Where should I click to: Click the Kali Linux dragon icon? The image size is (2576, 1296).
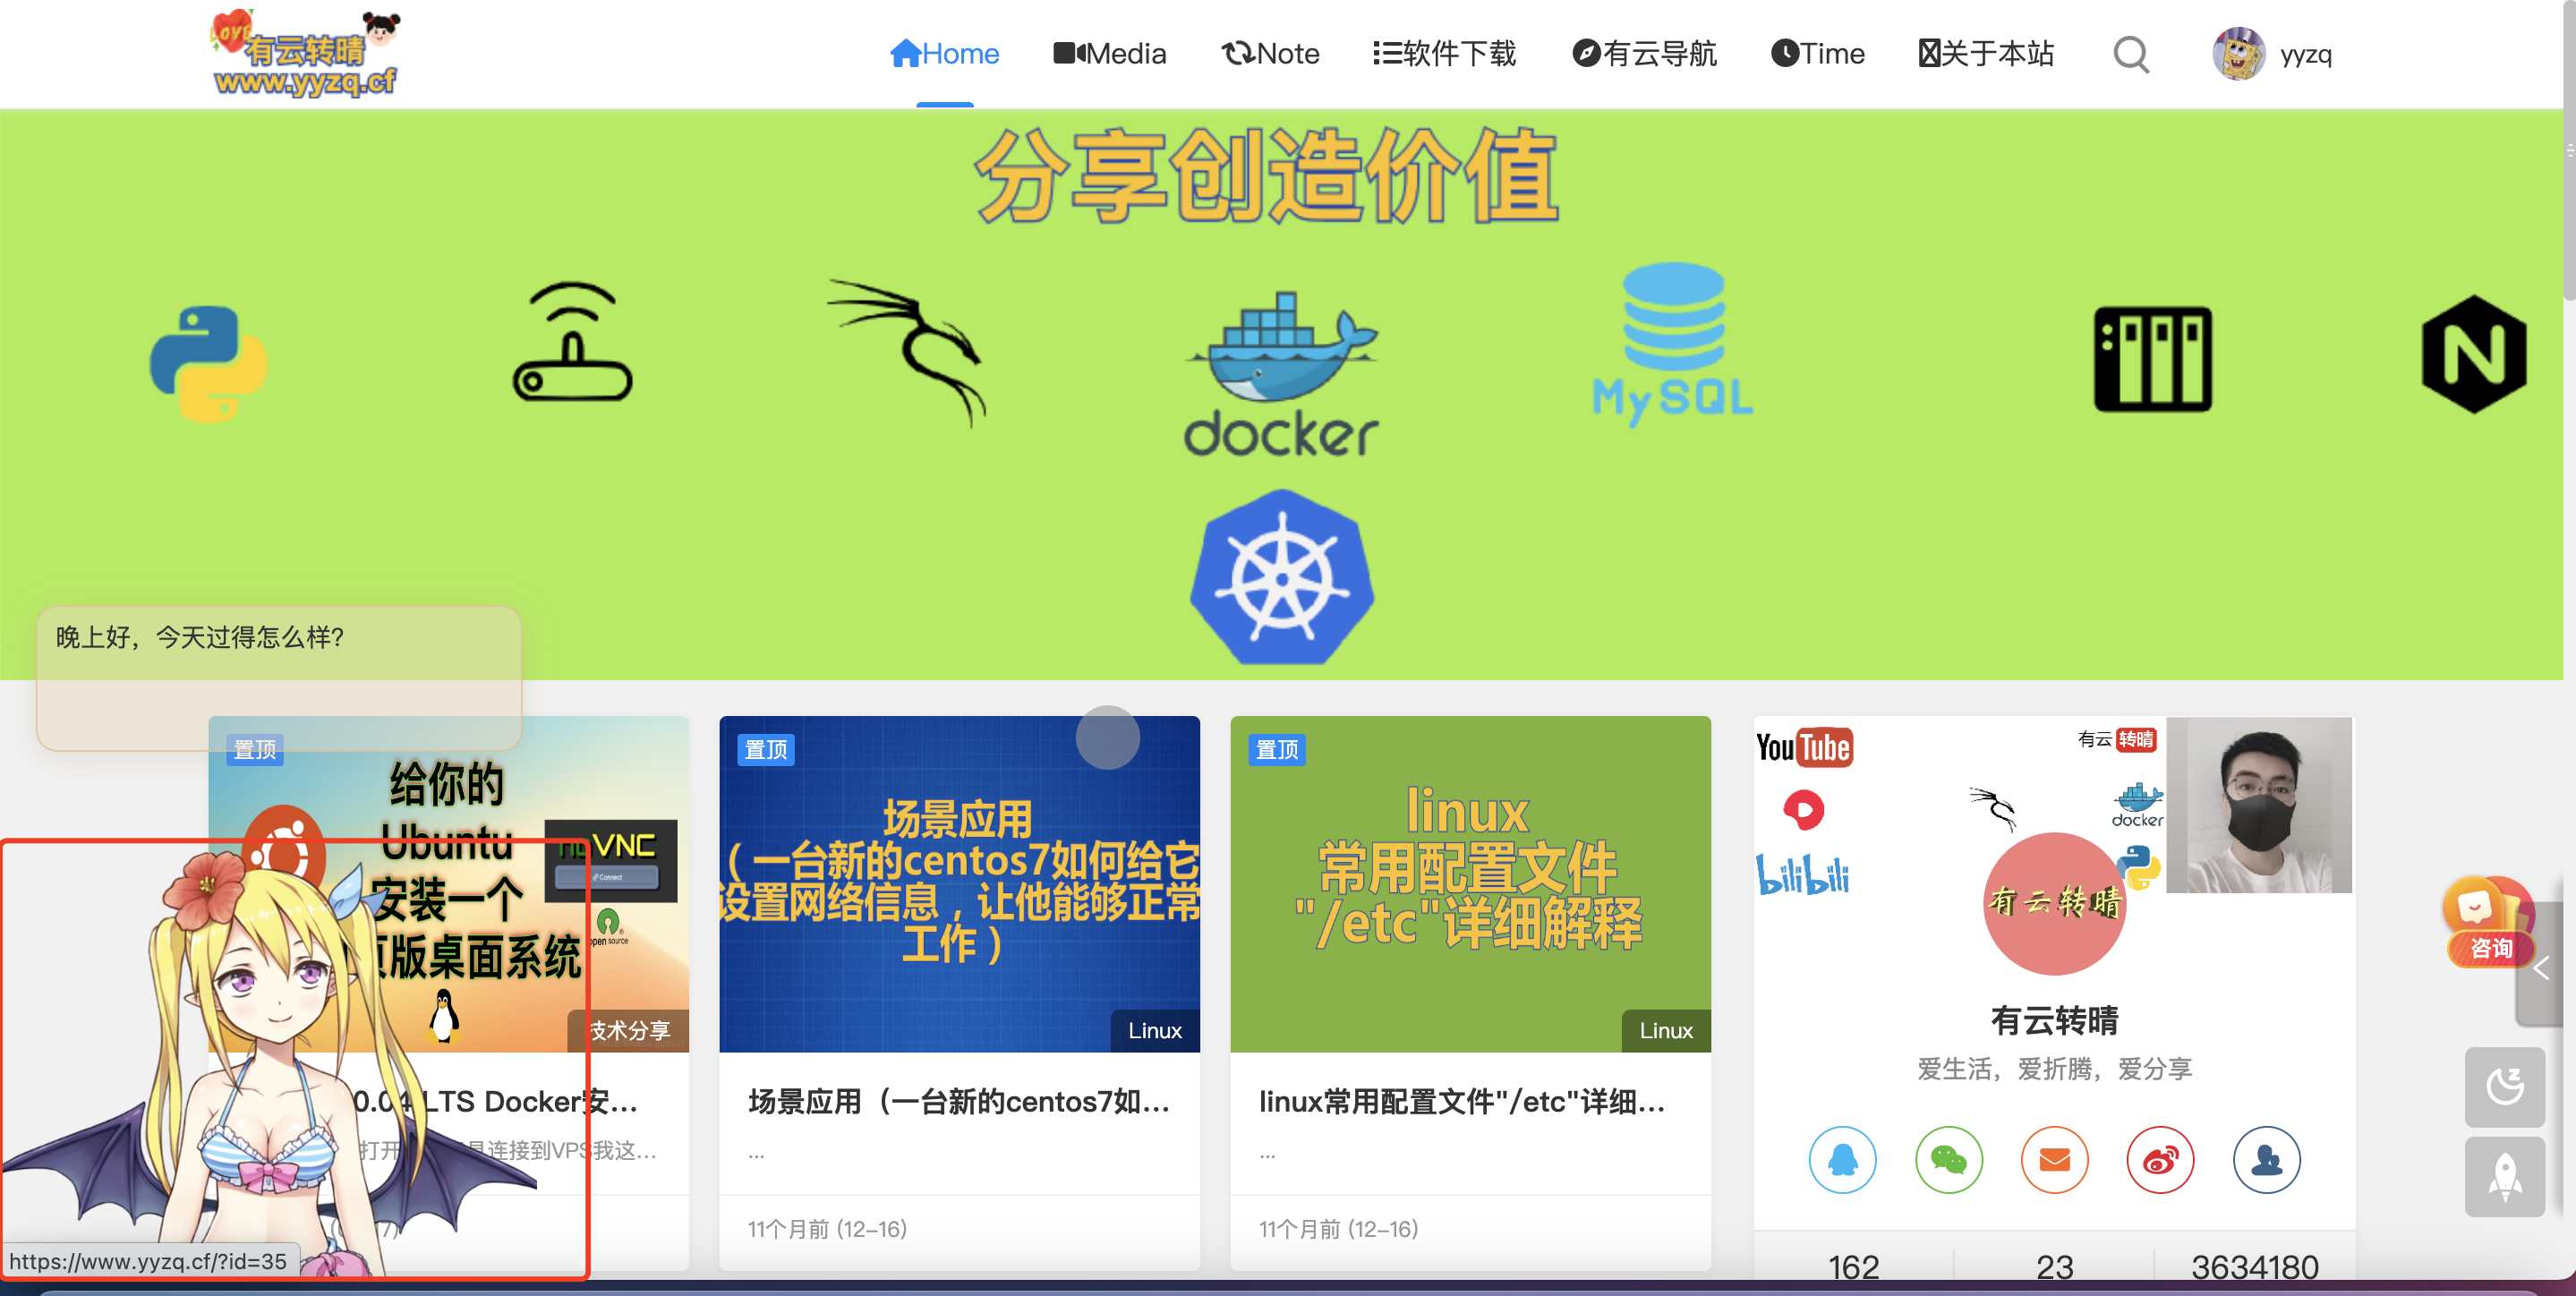(x=907, y=353)
